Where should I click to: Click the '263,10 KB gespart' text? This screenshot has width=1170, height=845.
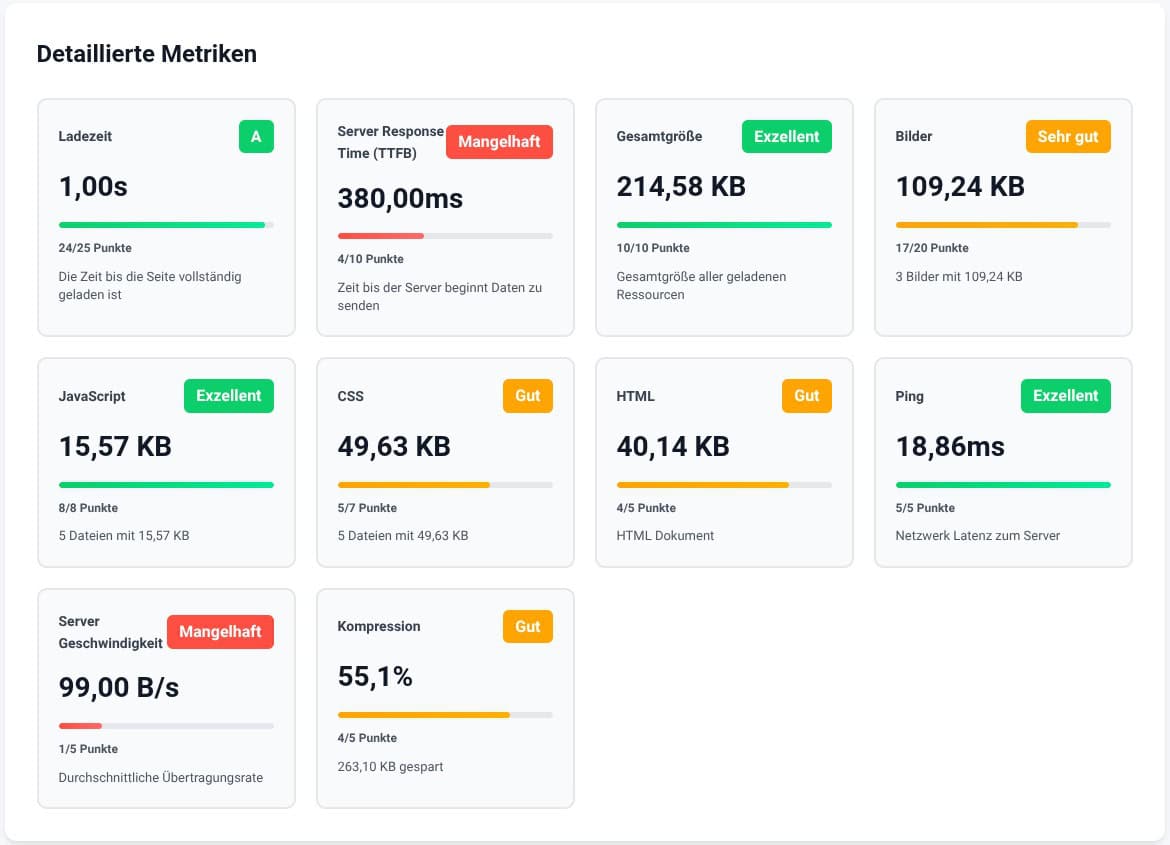click(390, 766)
